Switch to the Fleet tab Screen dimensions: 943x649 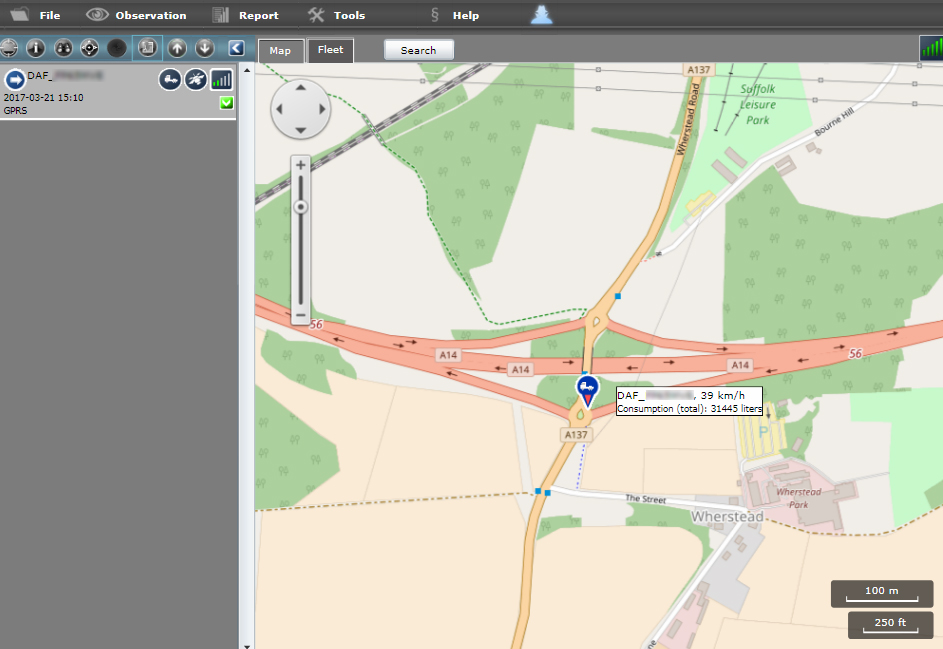(x=330, y=50)
